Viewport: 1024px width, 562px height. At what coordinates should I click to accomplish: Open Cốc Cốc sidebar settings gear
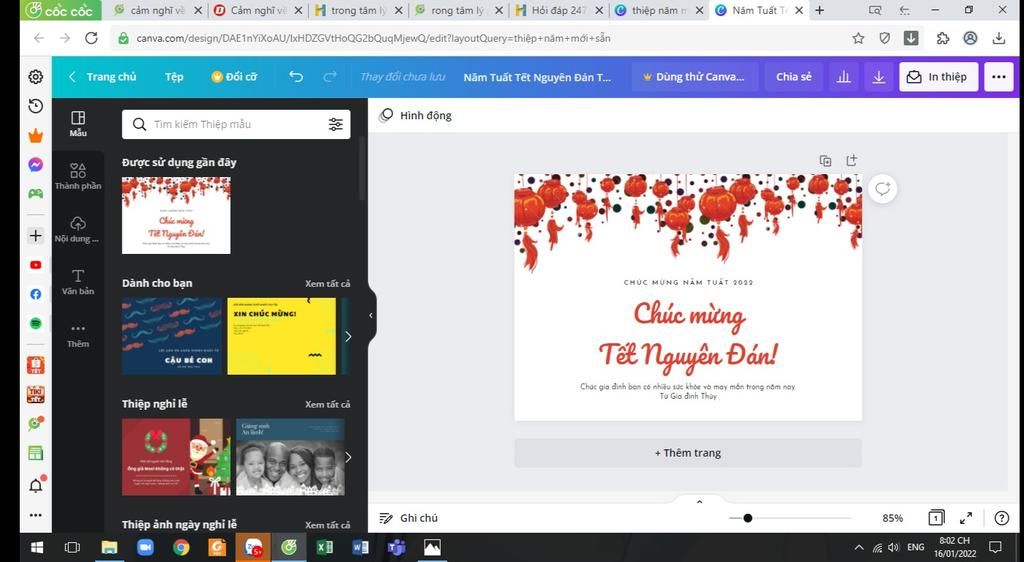tap(36, 76)
